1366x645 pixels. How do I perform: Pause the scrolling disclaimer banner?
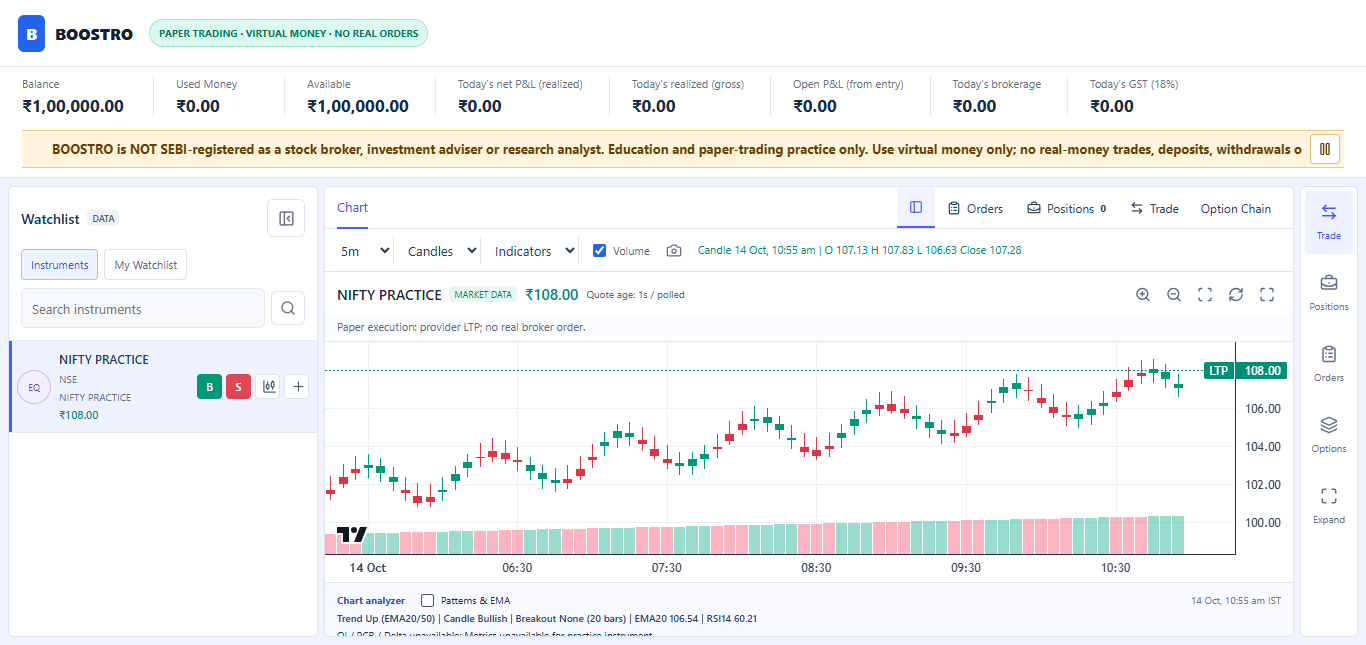[1325, 149]
